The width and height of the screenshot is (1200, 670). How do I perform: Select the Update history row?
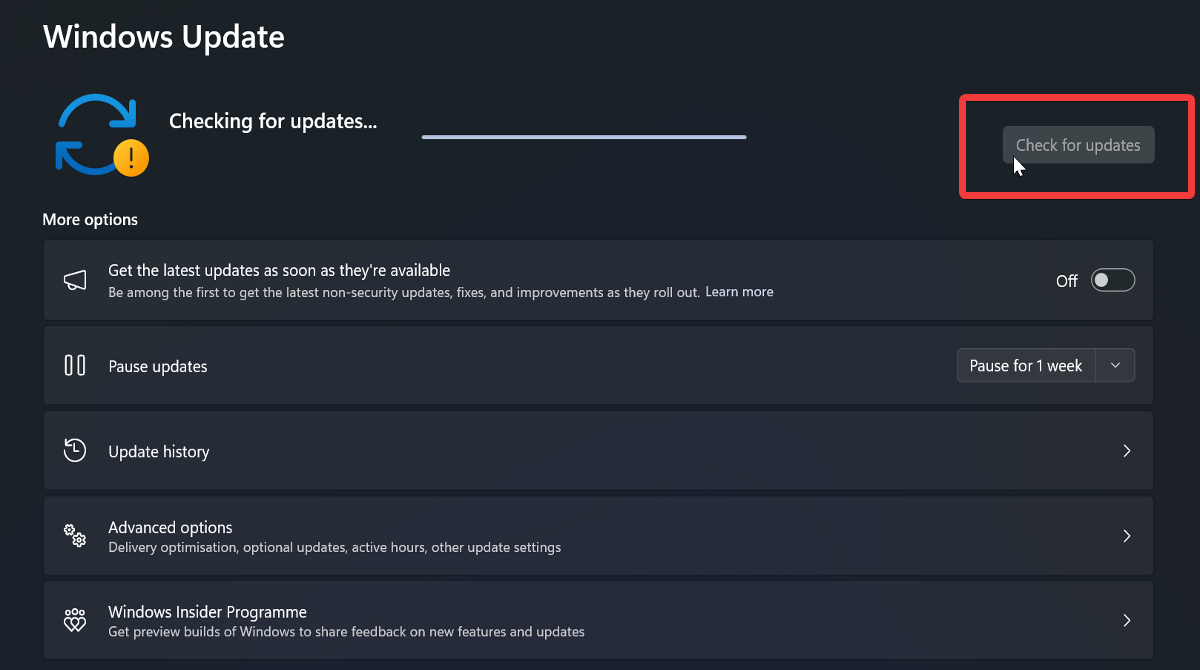598,450
